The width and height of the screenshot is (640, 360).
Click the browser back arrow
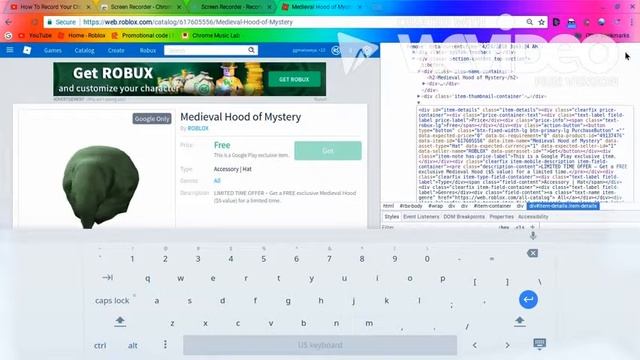(9, 22)
